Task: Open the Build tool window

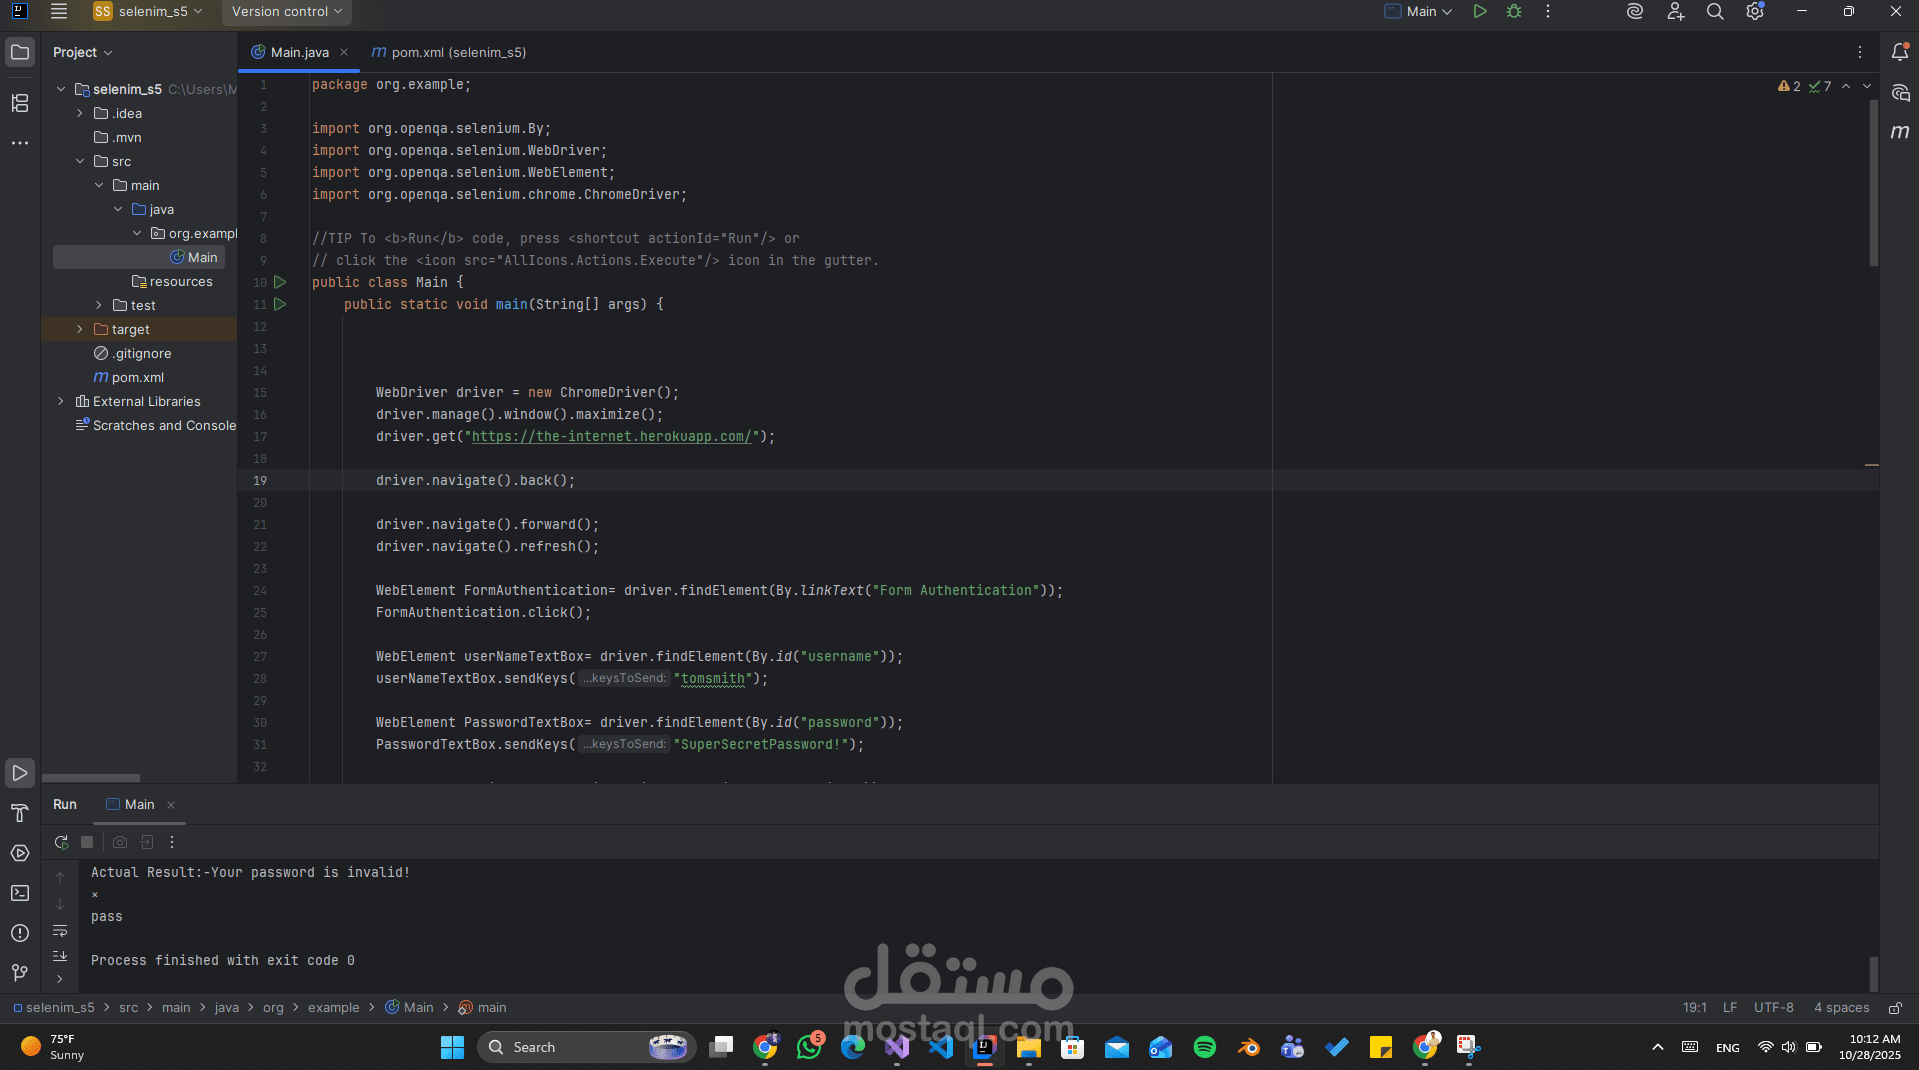Action: click(x=20, y=813)
